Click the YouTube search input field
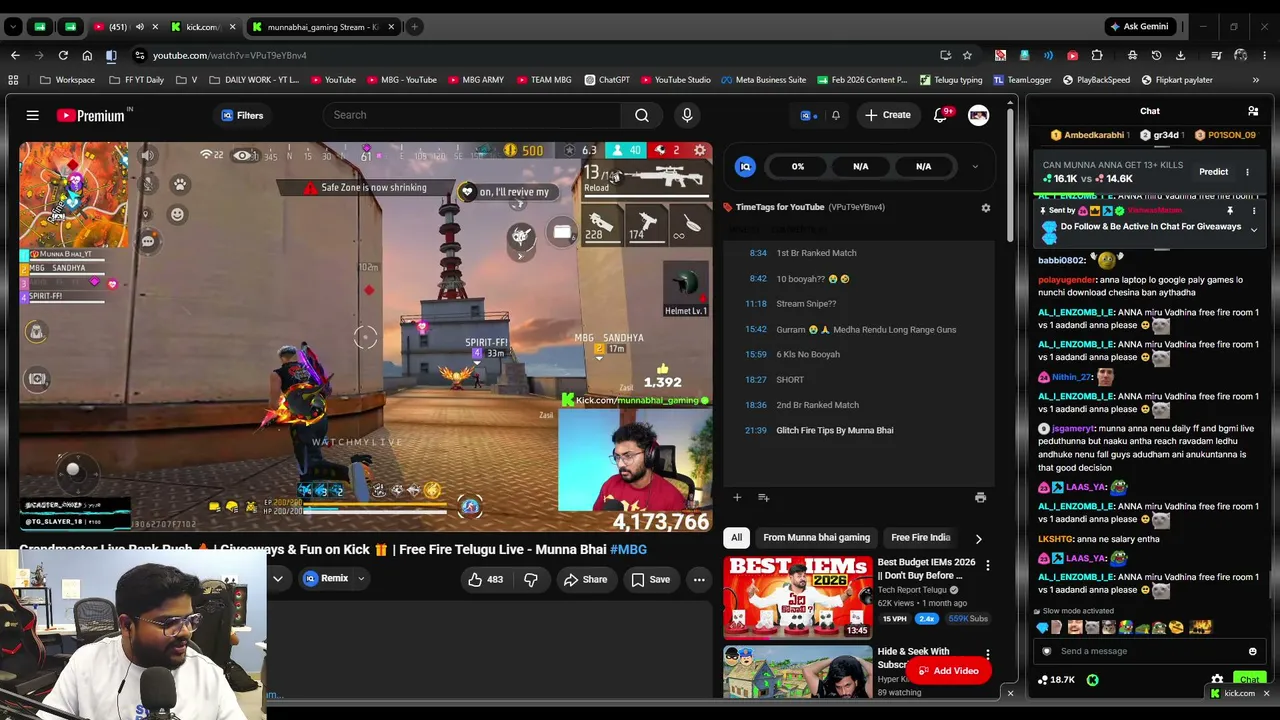 [x=471, y=115]
